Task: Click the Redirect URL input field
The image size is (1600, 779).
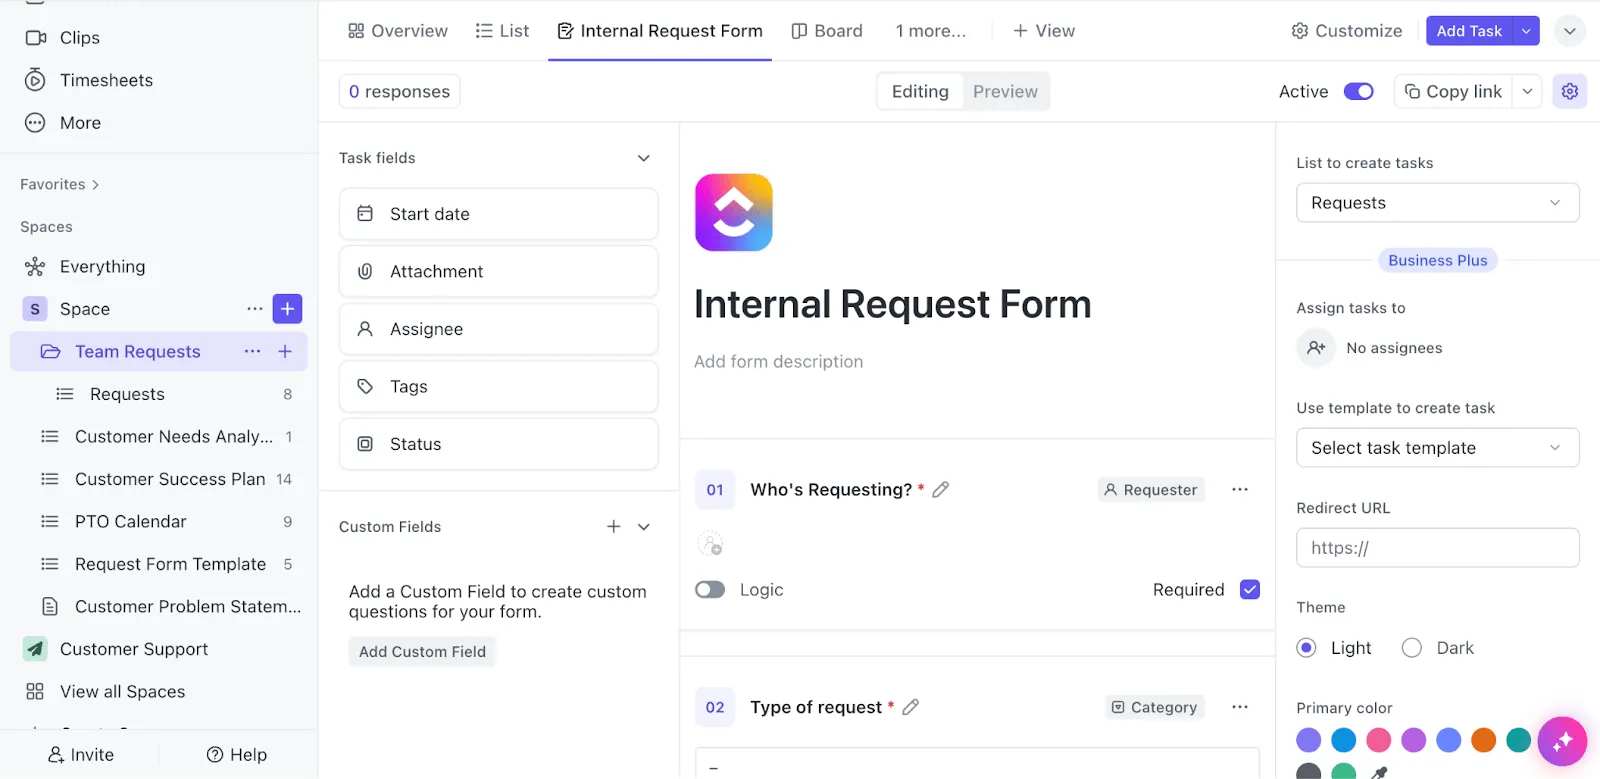Action: (x=1437, y=548)
